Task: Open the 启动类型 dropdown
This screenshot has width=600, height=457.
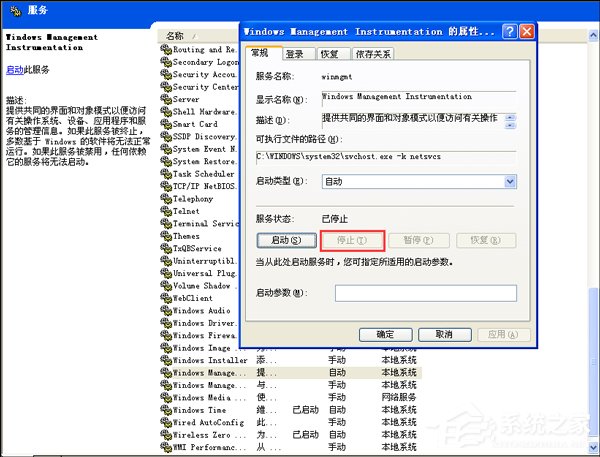Action: pos(510,181)
